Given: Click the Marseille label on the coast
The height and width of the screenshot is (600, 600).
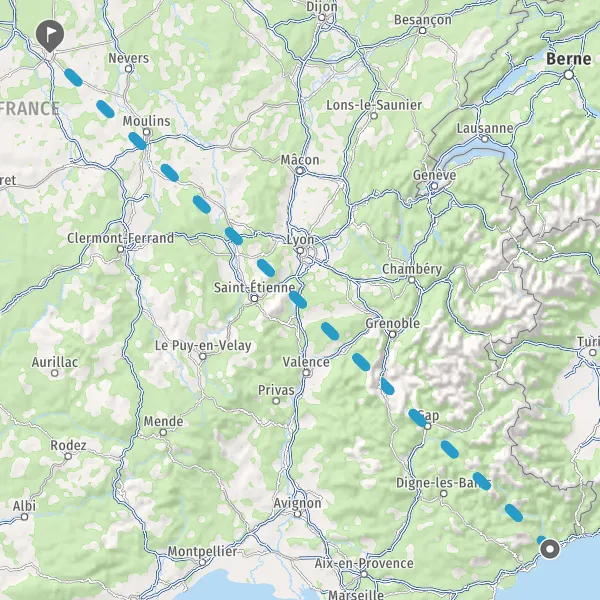Looking at the screenshot, I should pyautogui.click(x=356, y=594).
